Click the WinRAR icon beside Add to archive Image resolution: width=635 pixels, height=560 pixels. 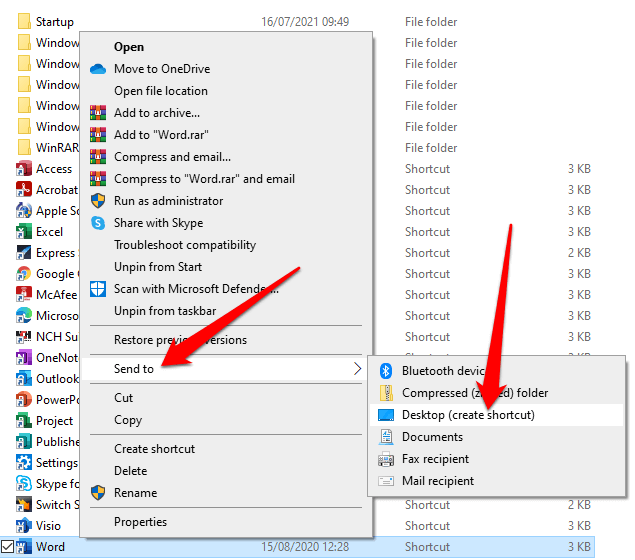pos(98,113)
